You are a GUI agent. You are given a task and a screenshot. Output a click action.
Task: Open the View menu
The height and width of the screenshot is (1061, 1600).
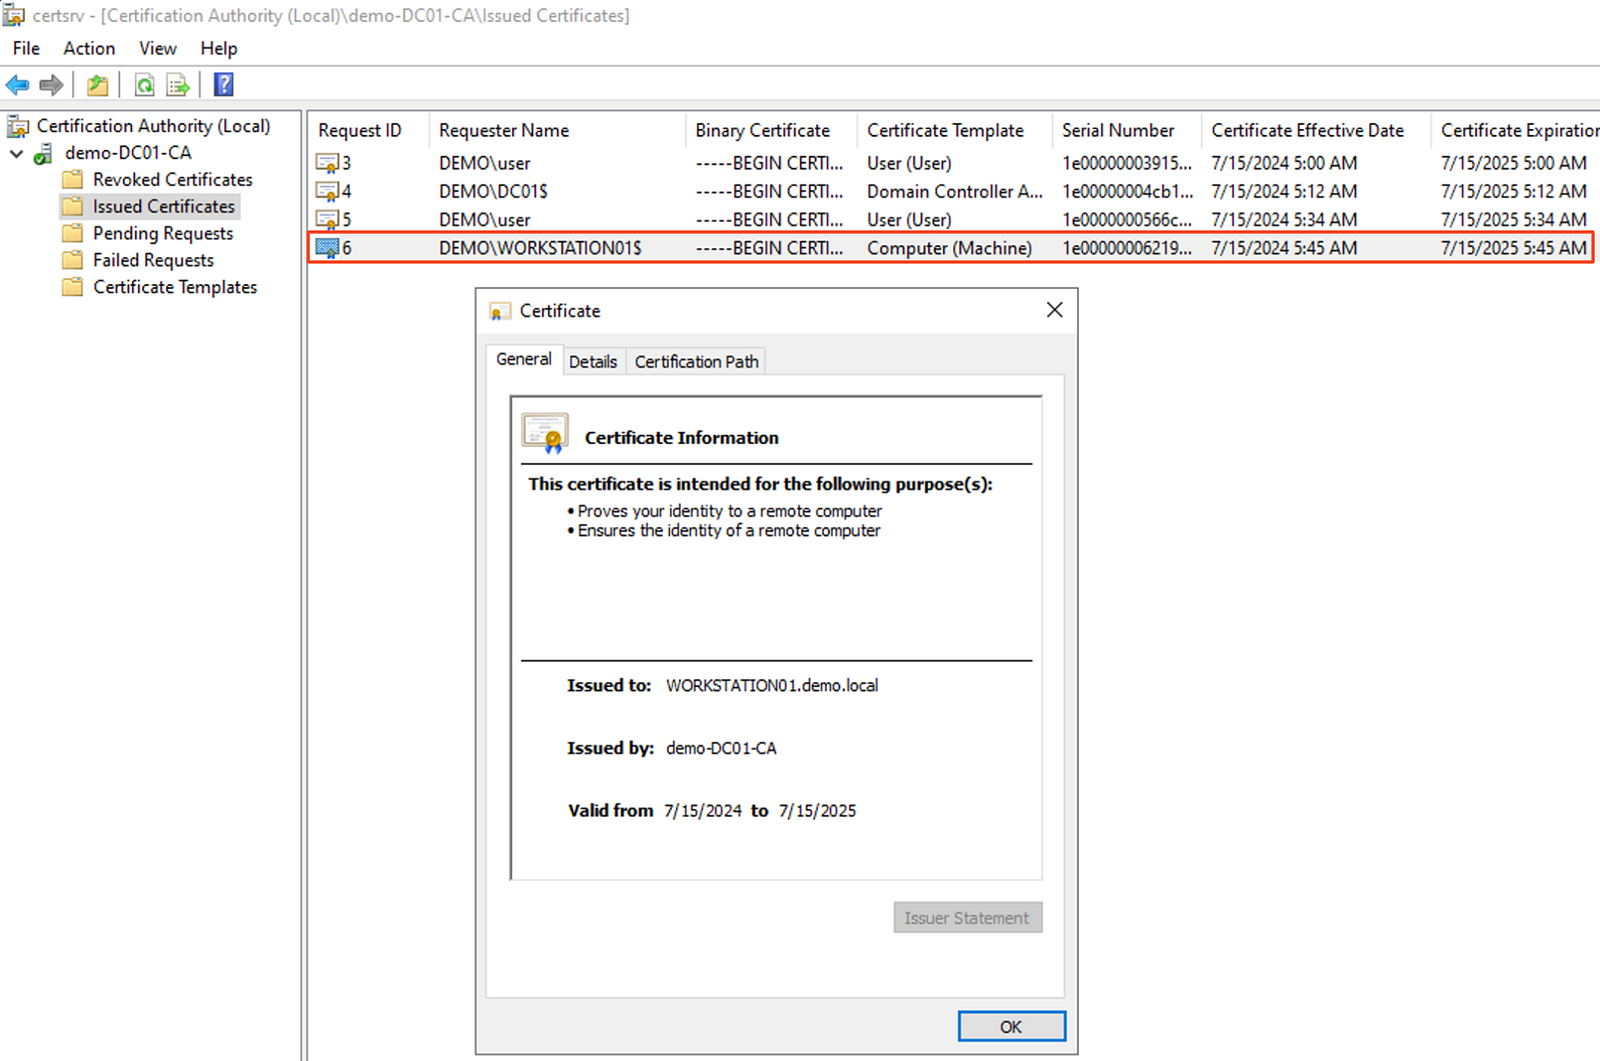(x=157, y=48)
